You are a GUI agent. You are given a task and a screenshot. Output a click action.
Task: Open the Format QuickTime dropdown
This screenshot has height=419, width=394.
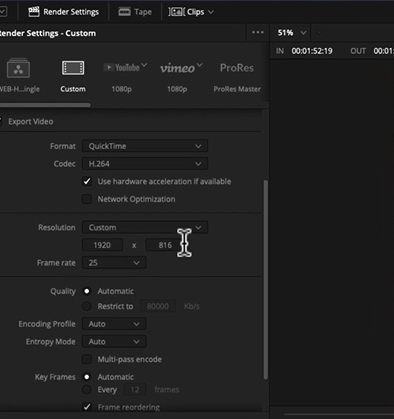click(x=145, y=146)
